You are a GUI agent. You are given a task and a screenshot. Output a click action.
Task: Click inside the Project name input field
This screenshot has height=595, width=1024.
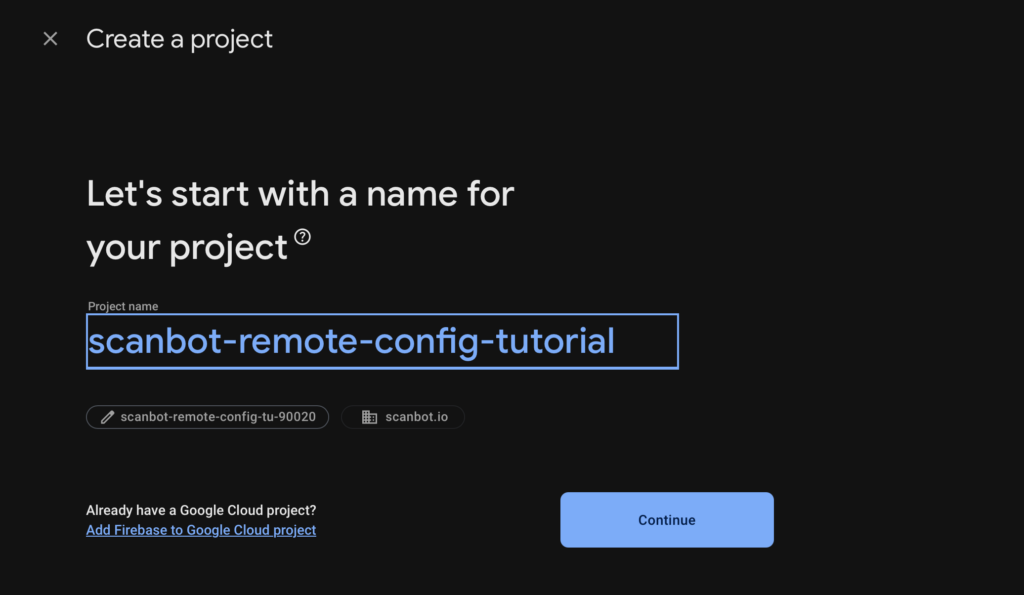(x=382, y=341)
